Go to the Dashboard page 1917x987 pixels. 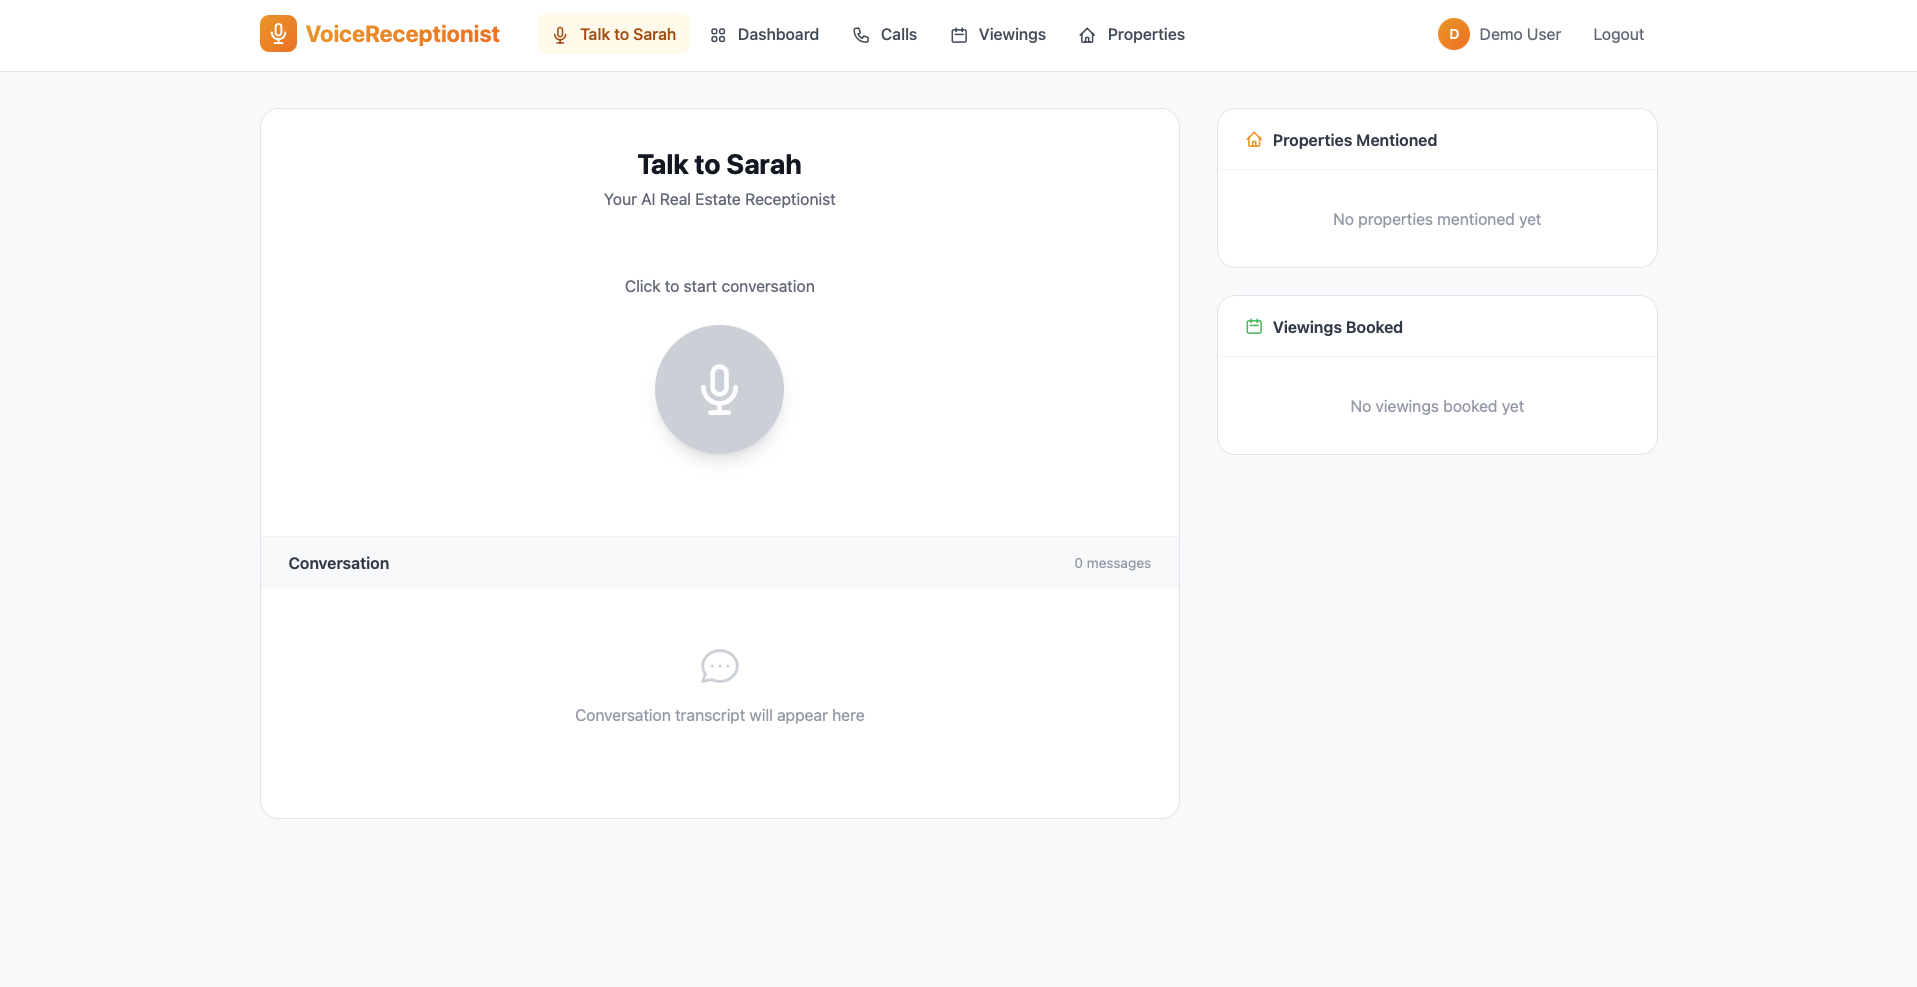[x=777, y=34]
